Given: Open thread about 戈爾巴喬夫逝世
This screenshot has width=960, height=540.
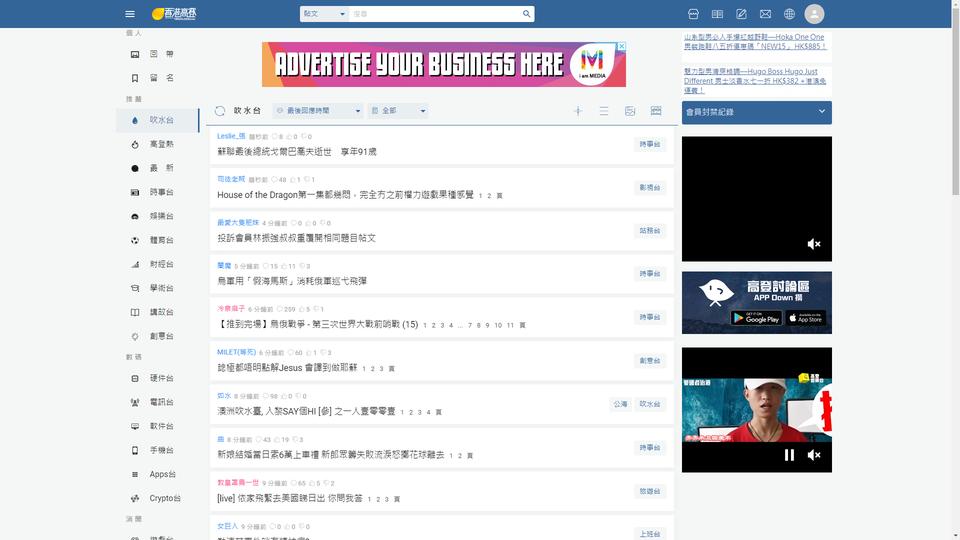Looking at the screenshot, I should click(297, 151).
